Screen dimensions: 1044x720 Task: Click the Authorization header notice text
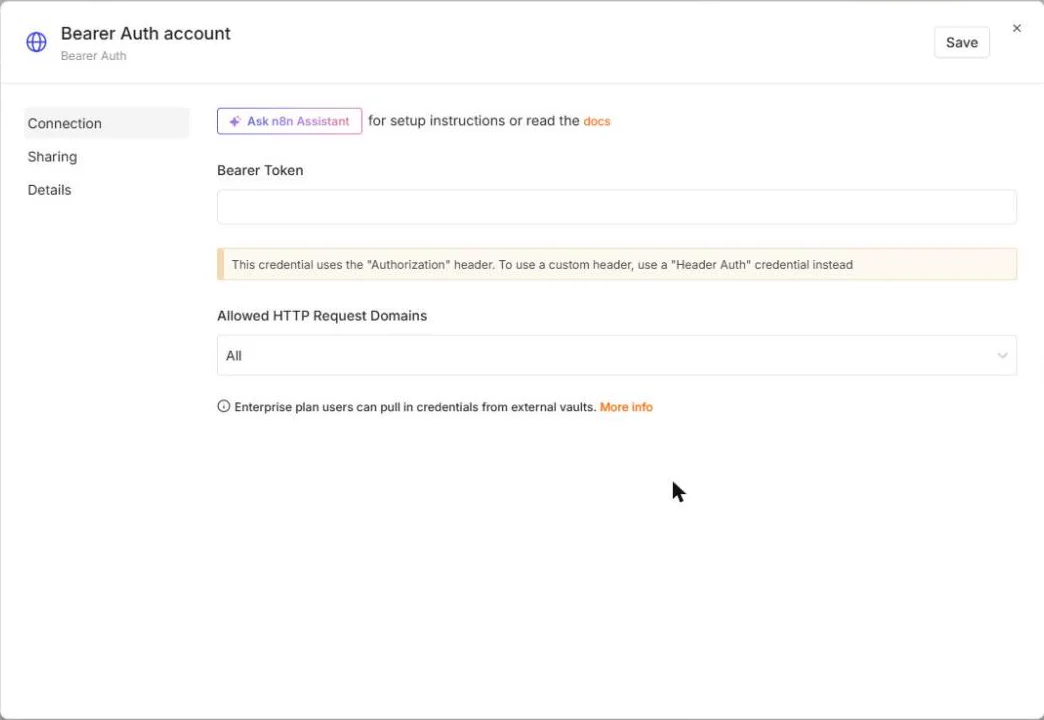[x=542, y=264]
